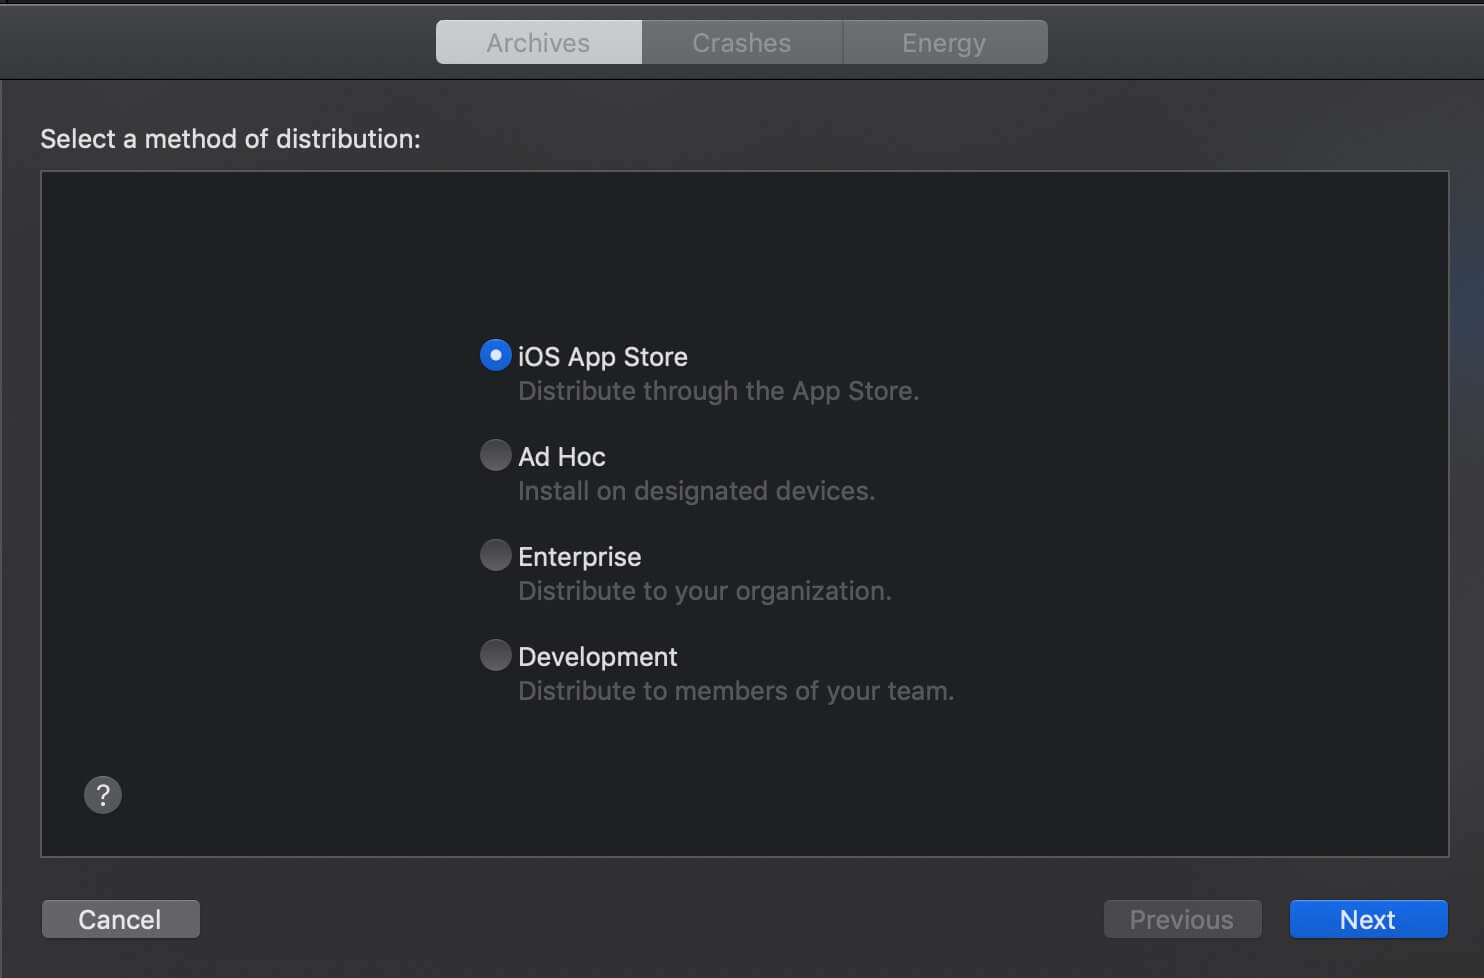Click the 'Select a method of distribution:' heading
Screen dimensions: 1484x978
(x=230, y=139)
